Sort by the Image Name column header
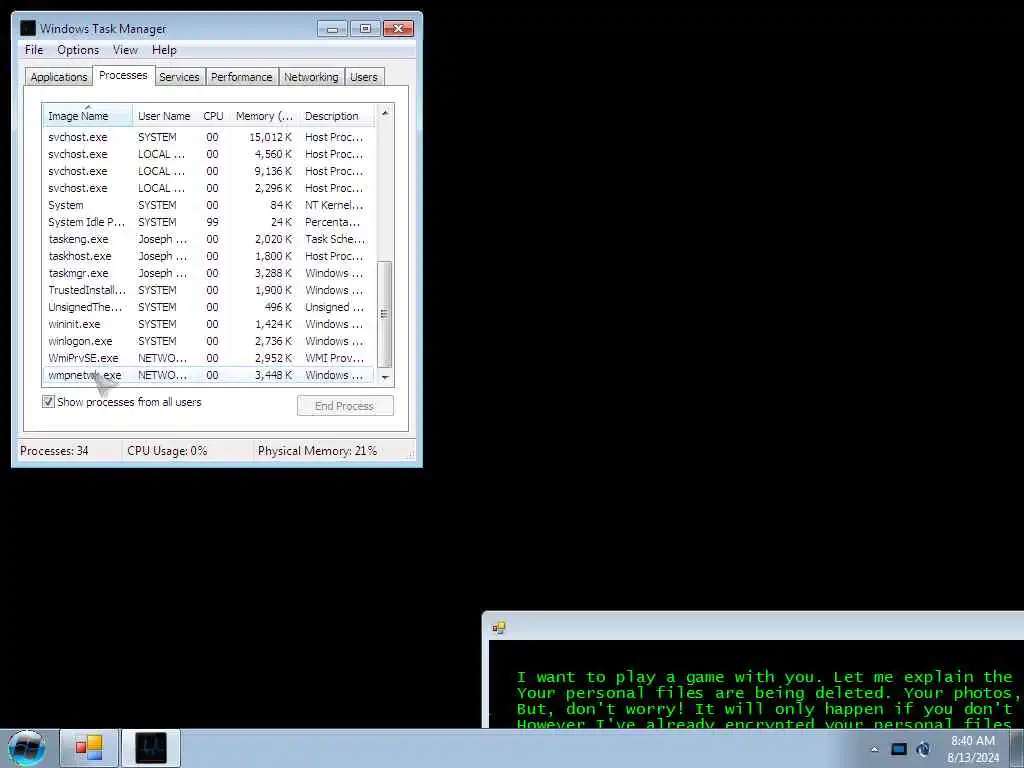1024x768 pixels. (x=88, y=116)
